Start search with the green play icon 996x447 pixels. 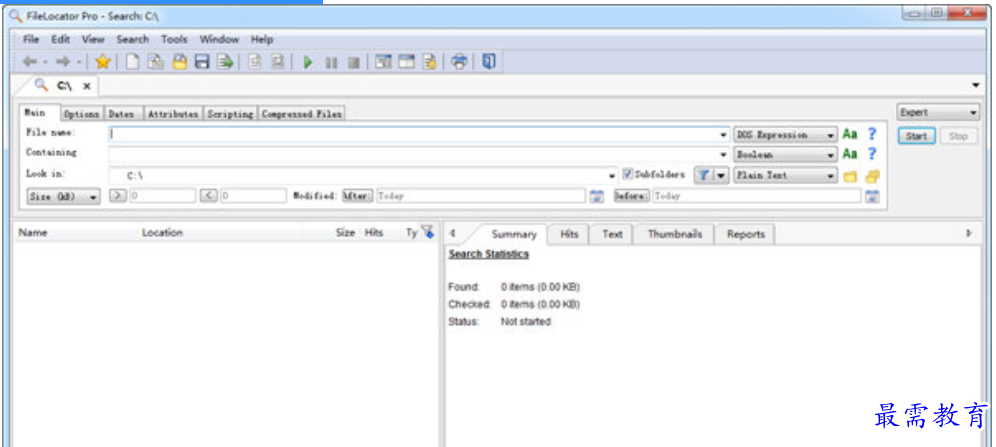tap(308, 62)
